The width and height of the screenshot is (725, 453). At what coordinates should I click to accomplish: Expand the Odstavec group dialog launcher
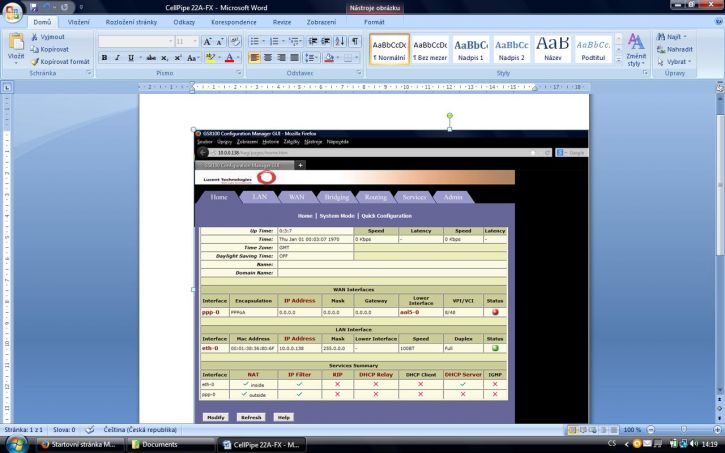pos(359,73)
